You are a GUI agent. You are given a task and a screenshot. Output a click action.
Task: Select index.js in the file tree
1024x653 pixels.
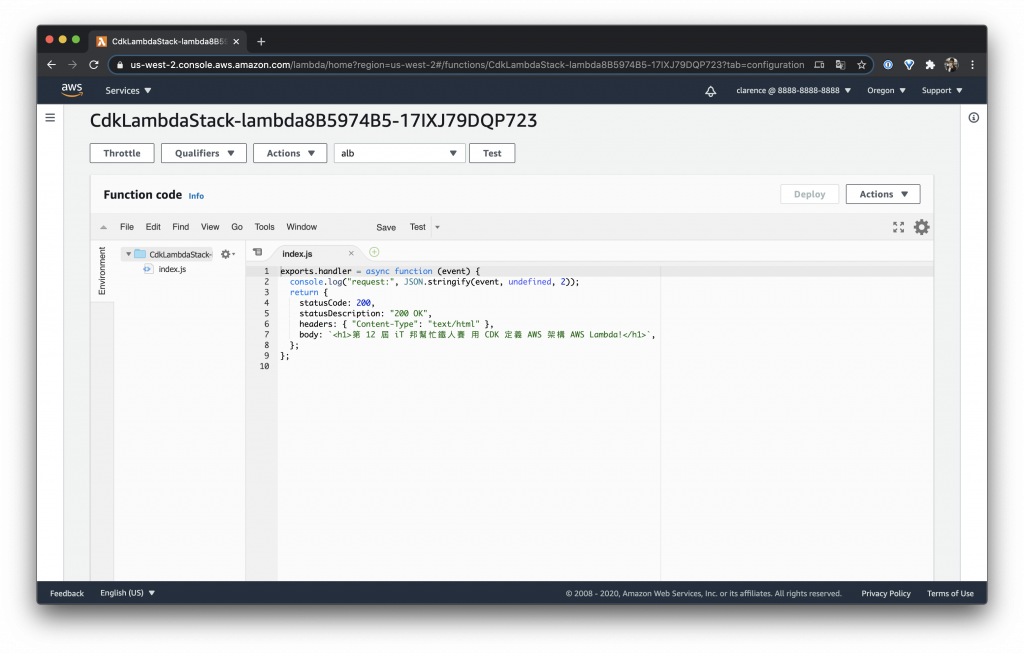pos(172,269)
